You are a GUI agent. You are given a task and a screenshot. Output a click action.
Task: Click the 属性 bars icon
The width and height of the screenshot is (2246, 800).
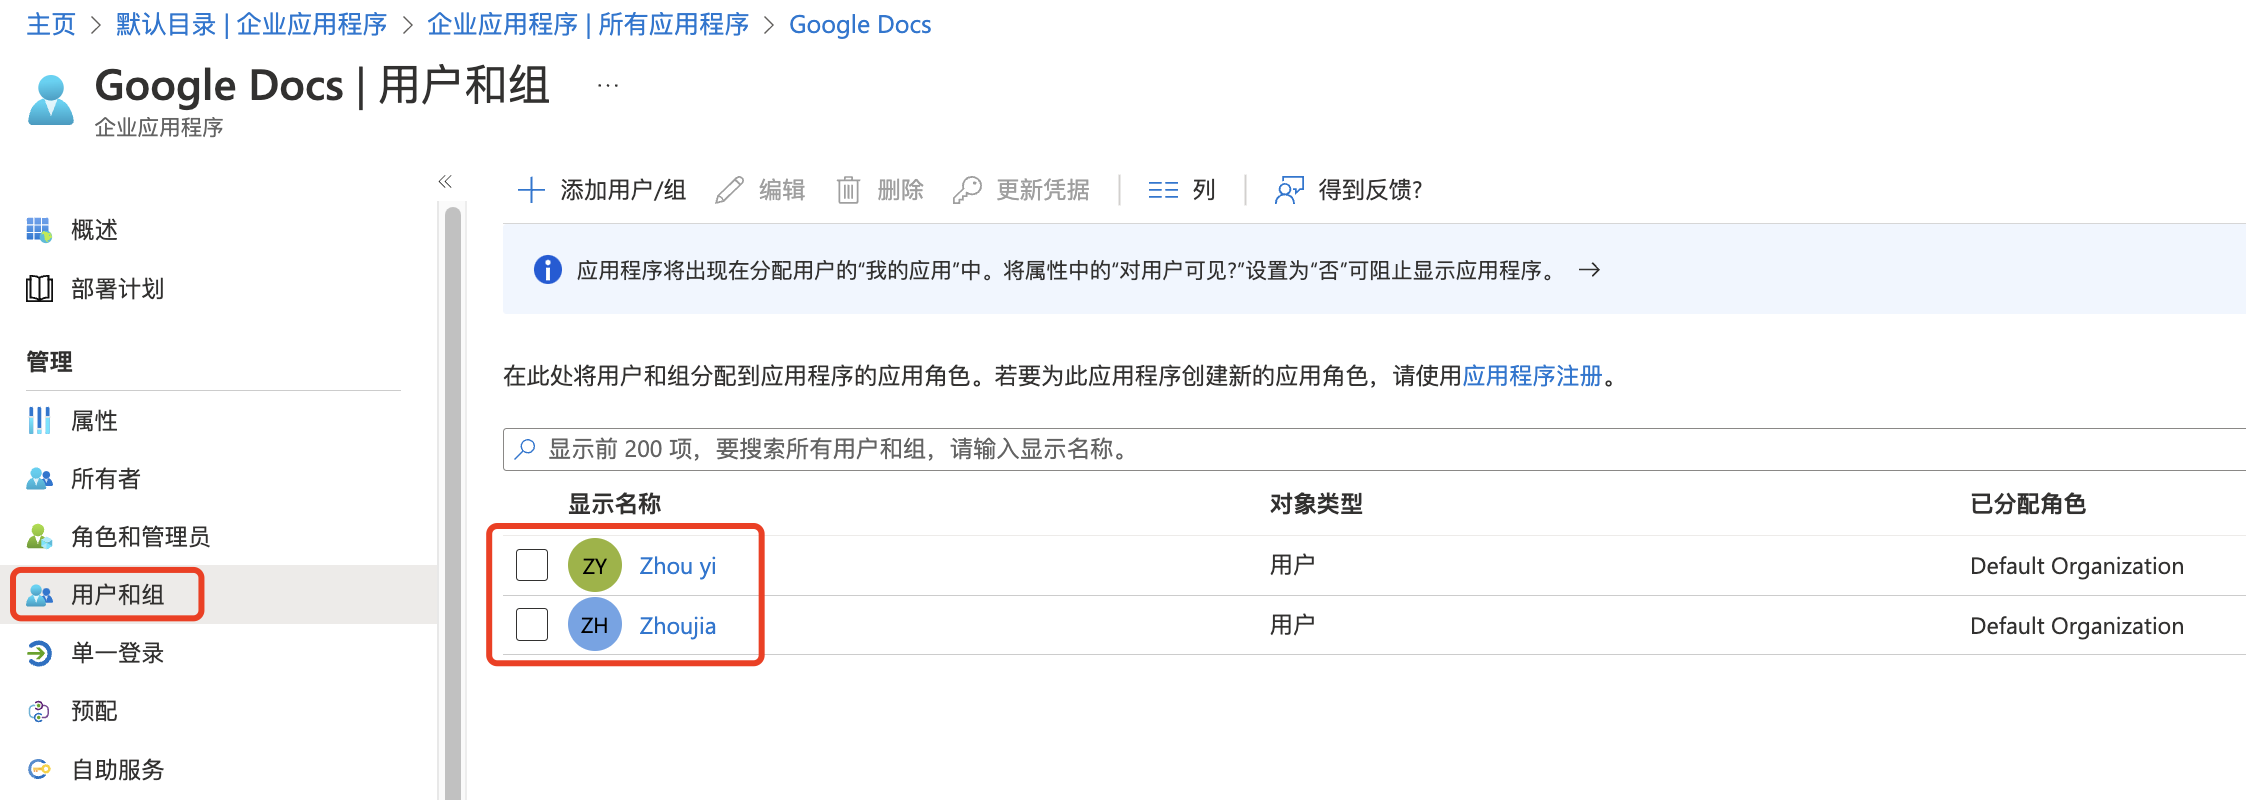(39, 421)
